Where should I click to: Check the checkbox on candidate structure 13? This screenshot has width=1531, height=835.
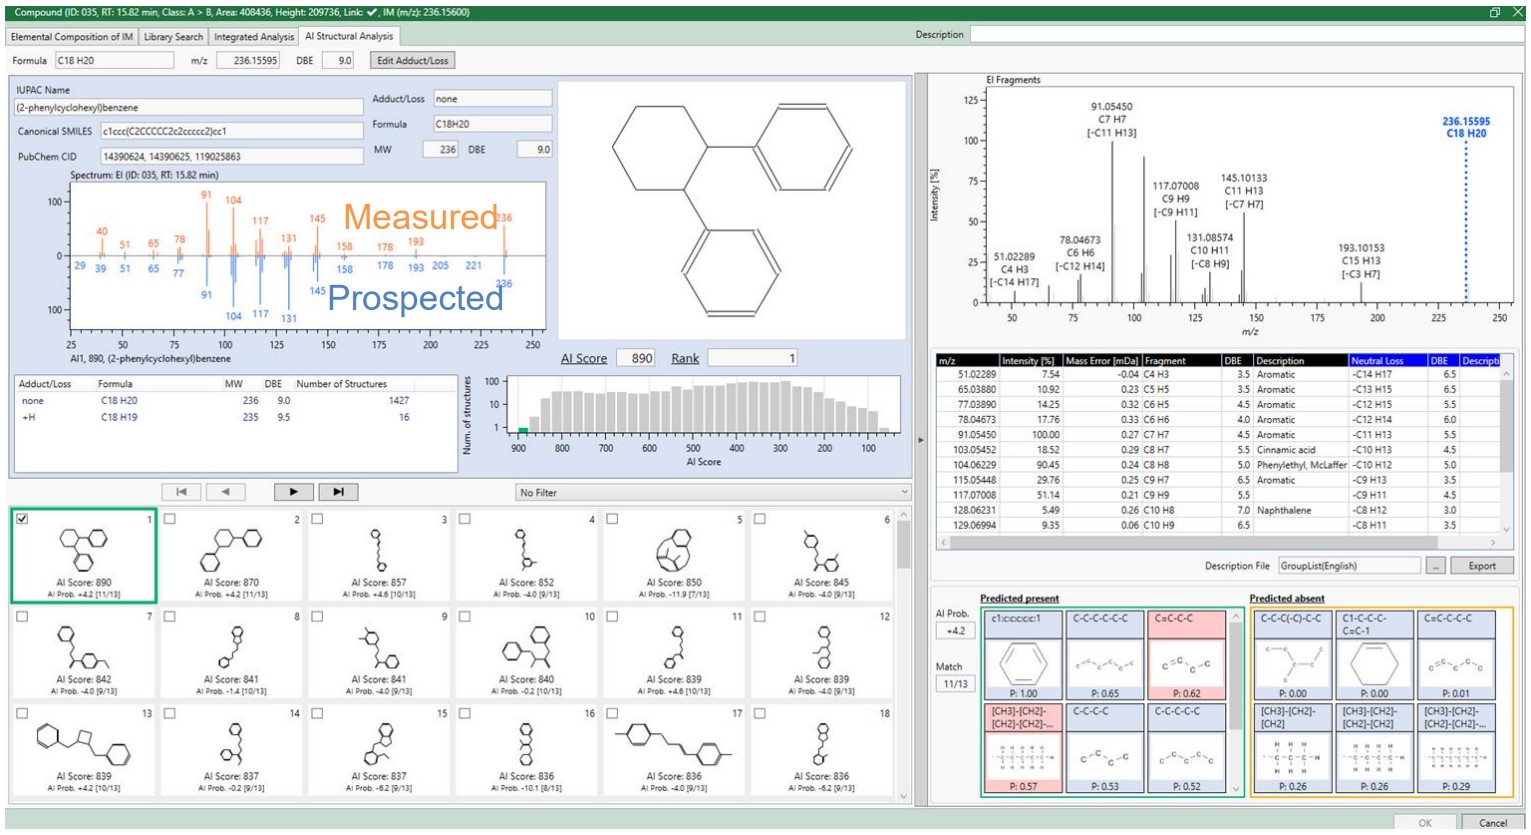pos(22,714)
